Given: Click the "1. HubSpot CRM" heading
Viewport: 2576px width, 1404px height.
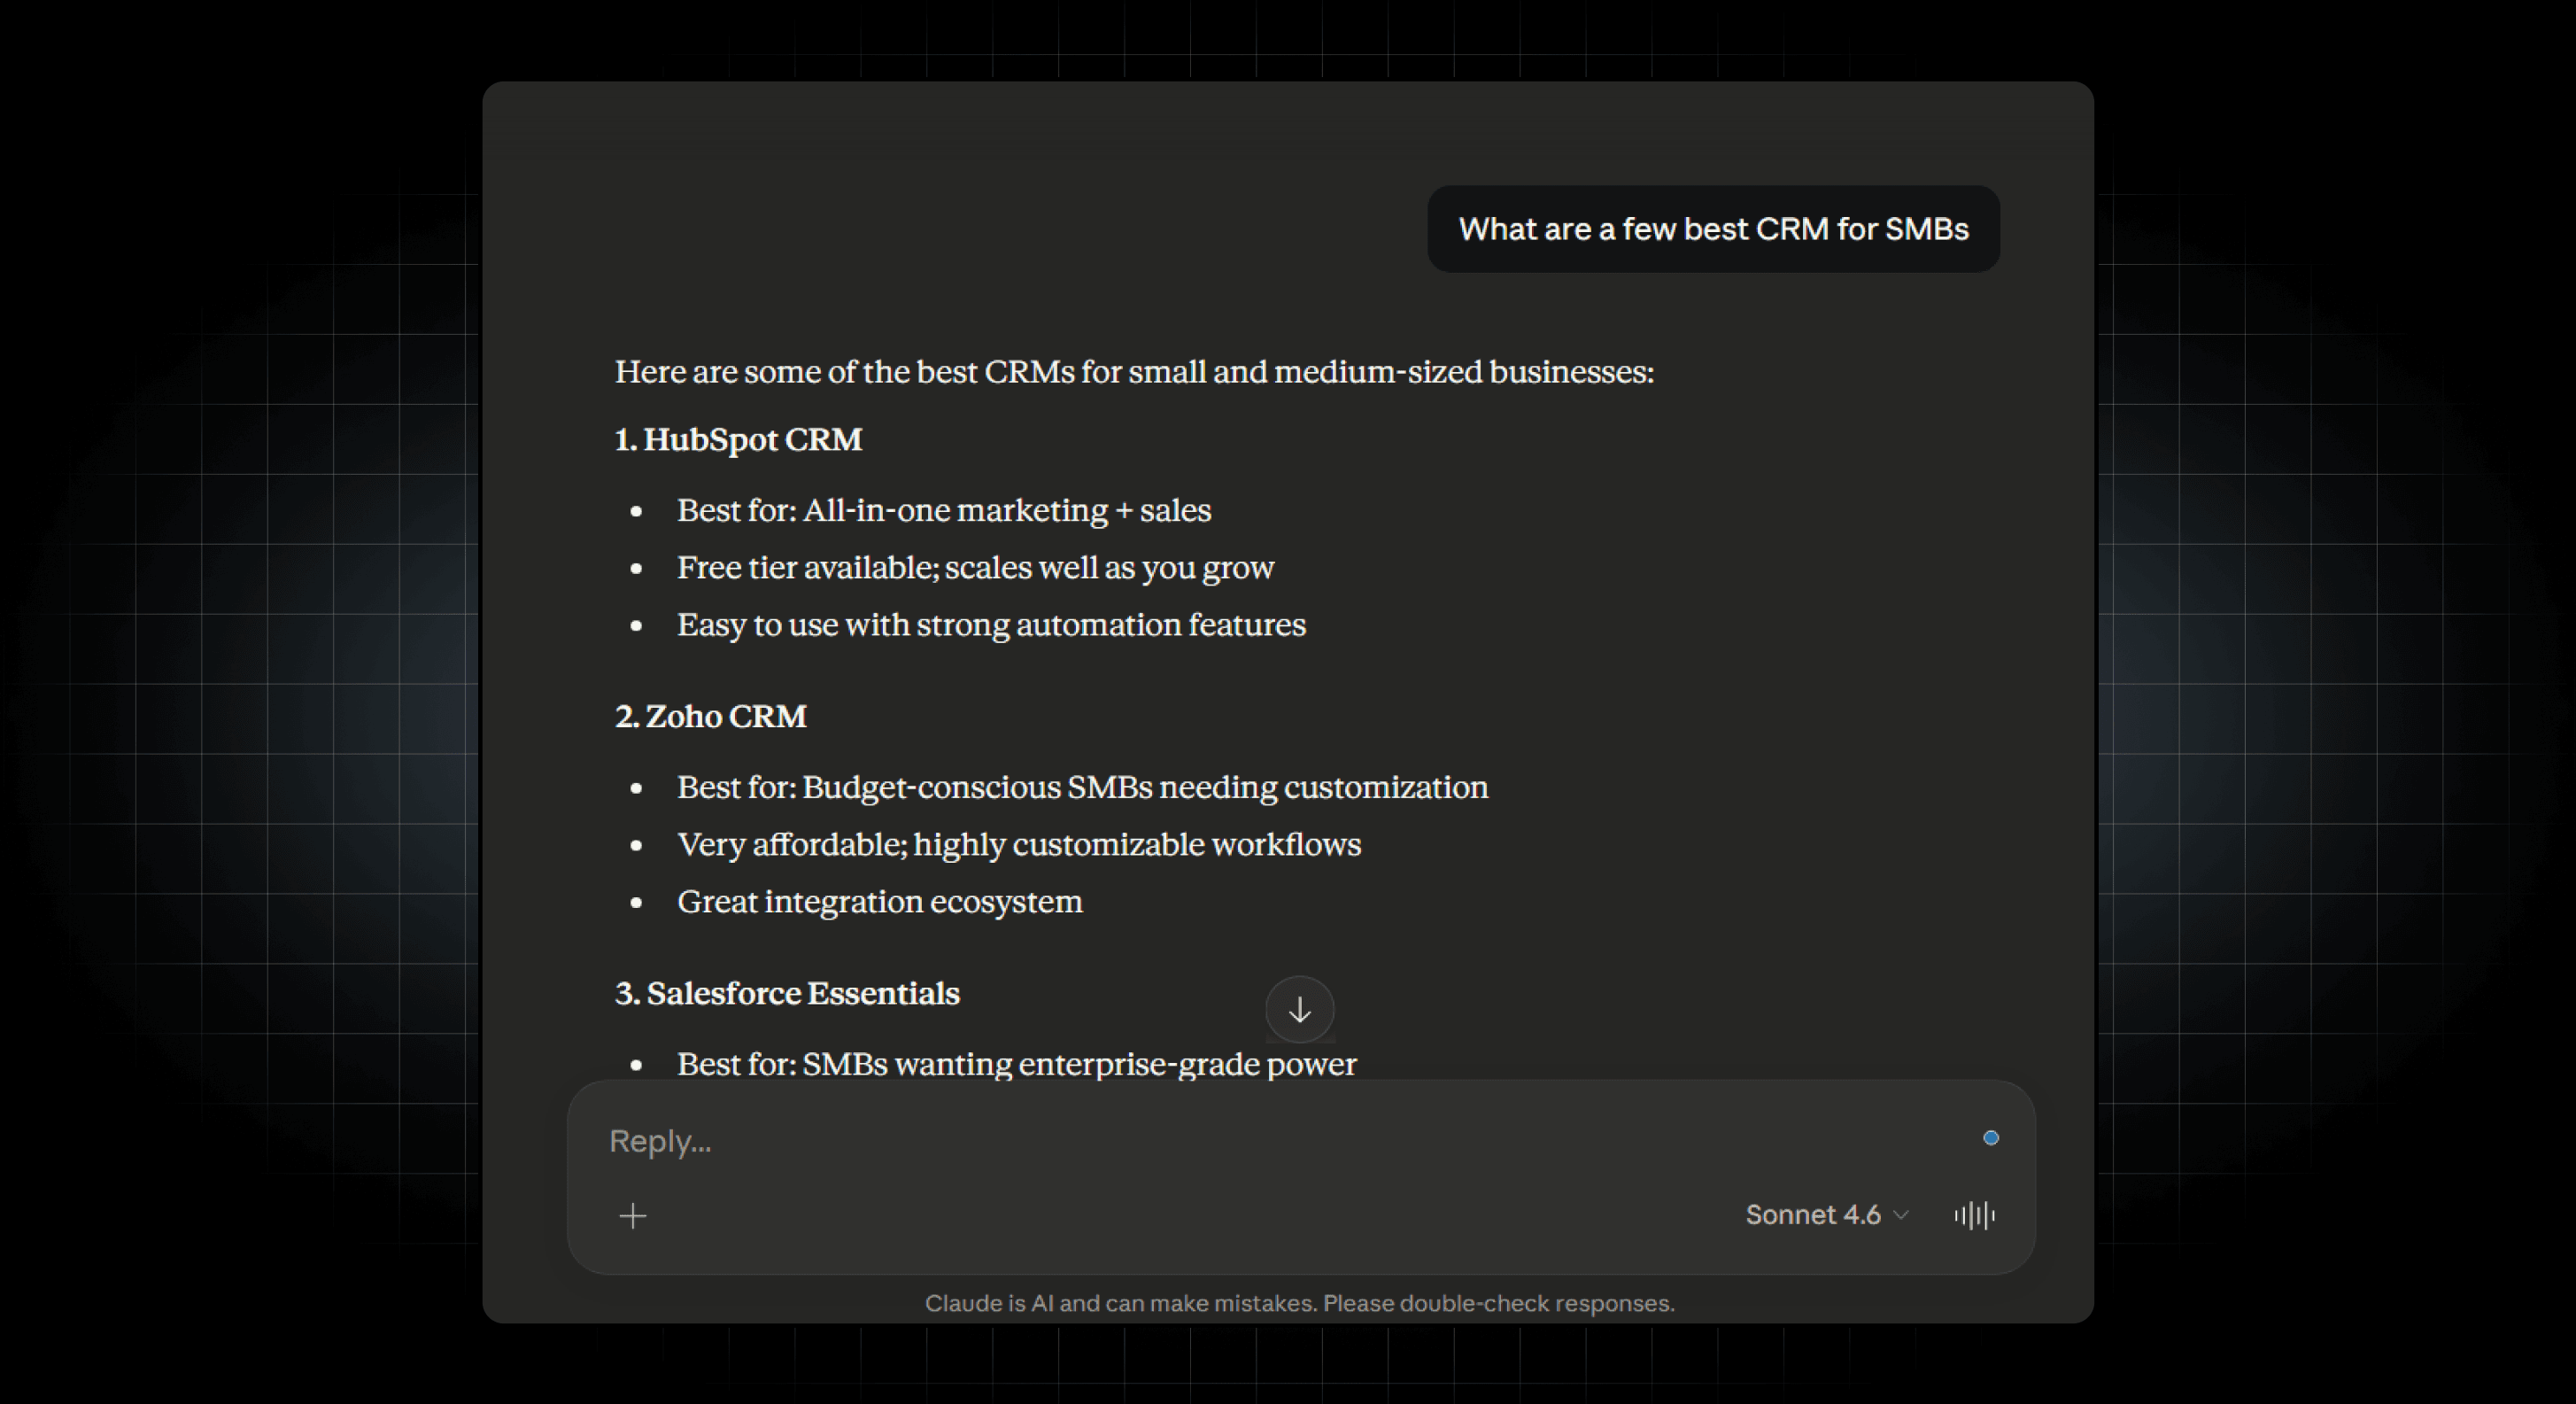Looking at the screenshot, I should [x=738, y=440].
